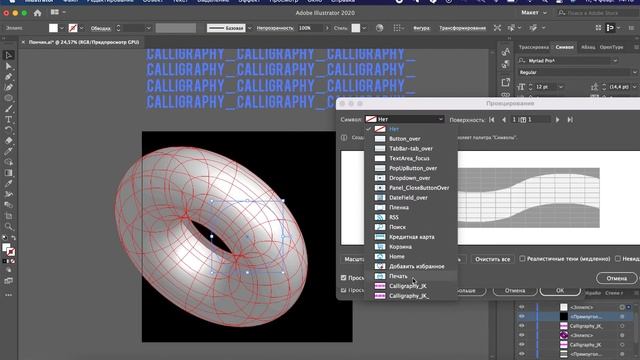This screenshot has height=360, width=640.
Task: Select the Type tool in toolbar
Action: [9, 119]
